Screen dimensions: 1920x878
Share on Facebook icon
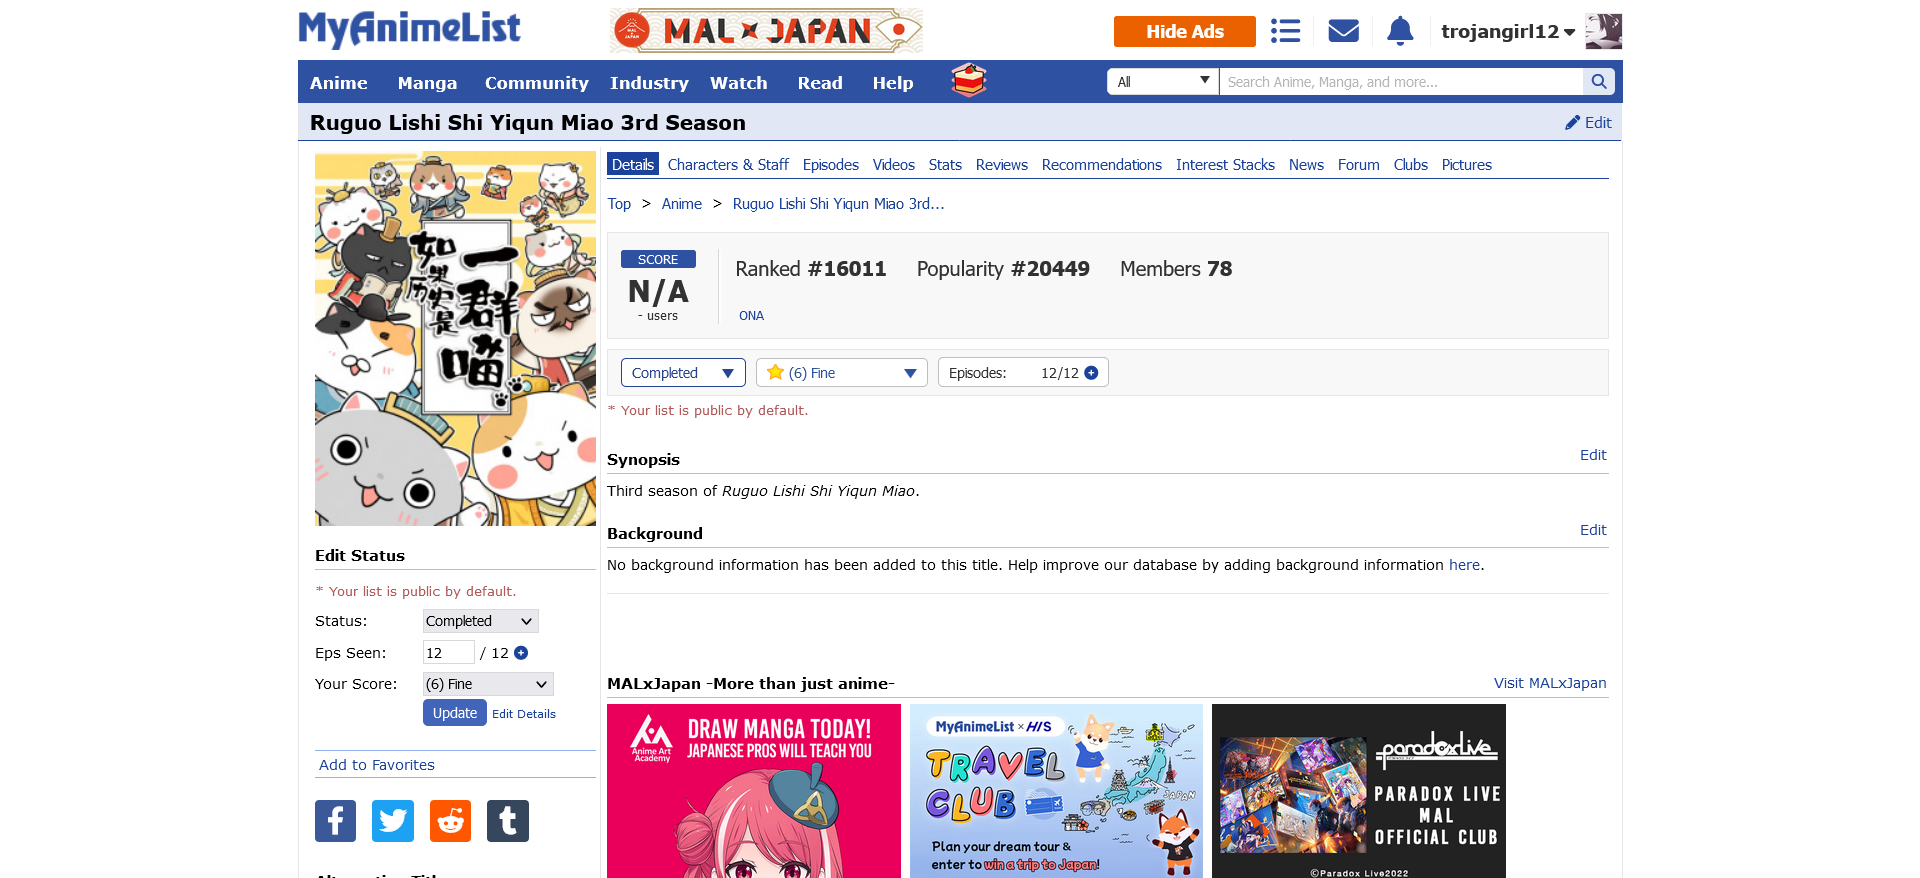[335, 821]
